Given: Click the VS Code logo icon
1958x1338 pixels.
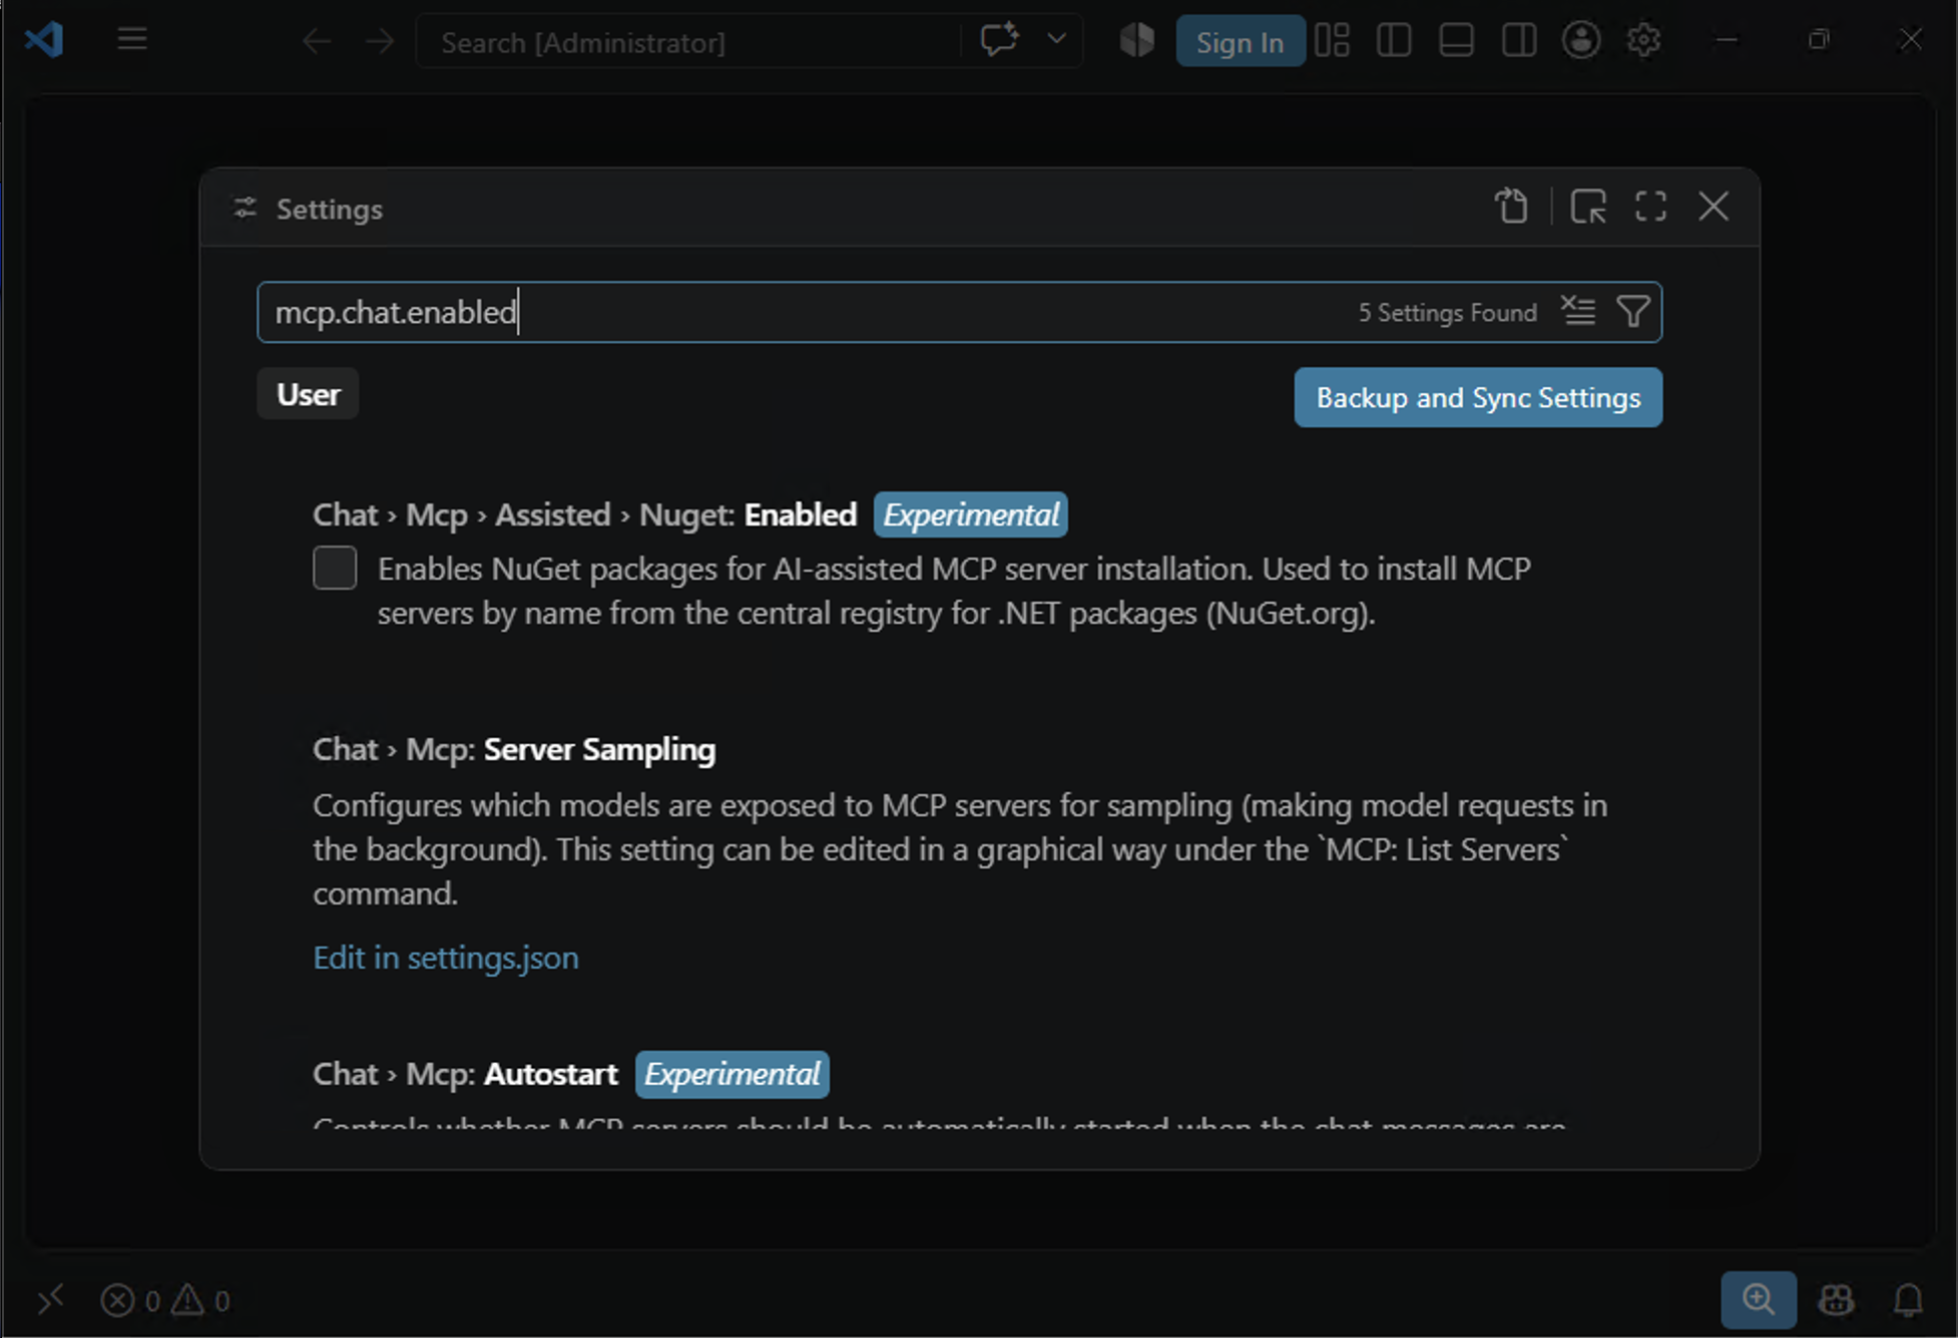Looking at the screenshot, I should point(44,40).
